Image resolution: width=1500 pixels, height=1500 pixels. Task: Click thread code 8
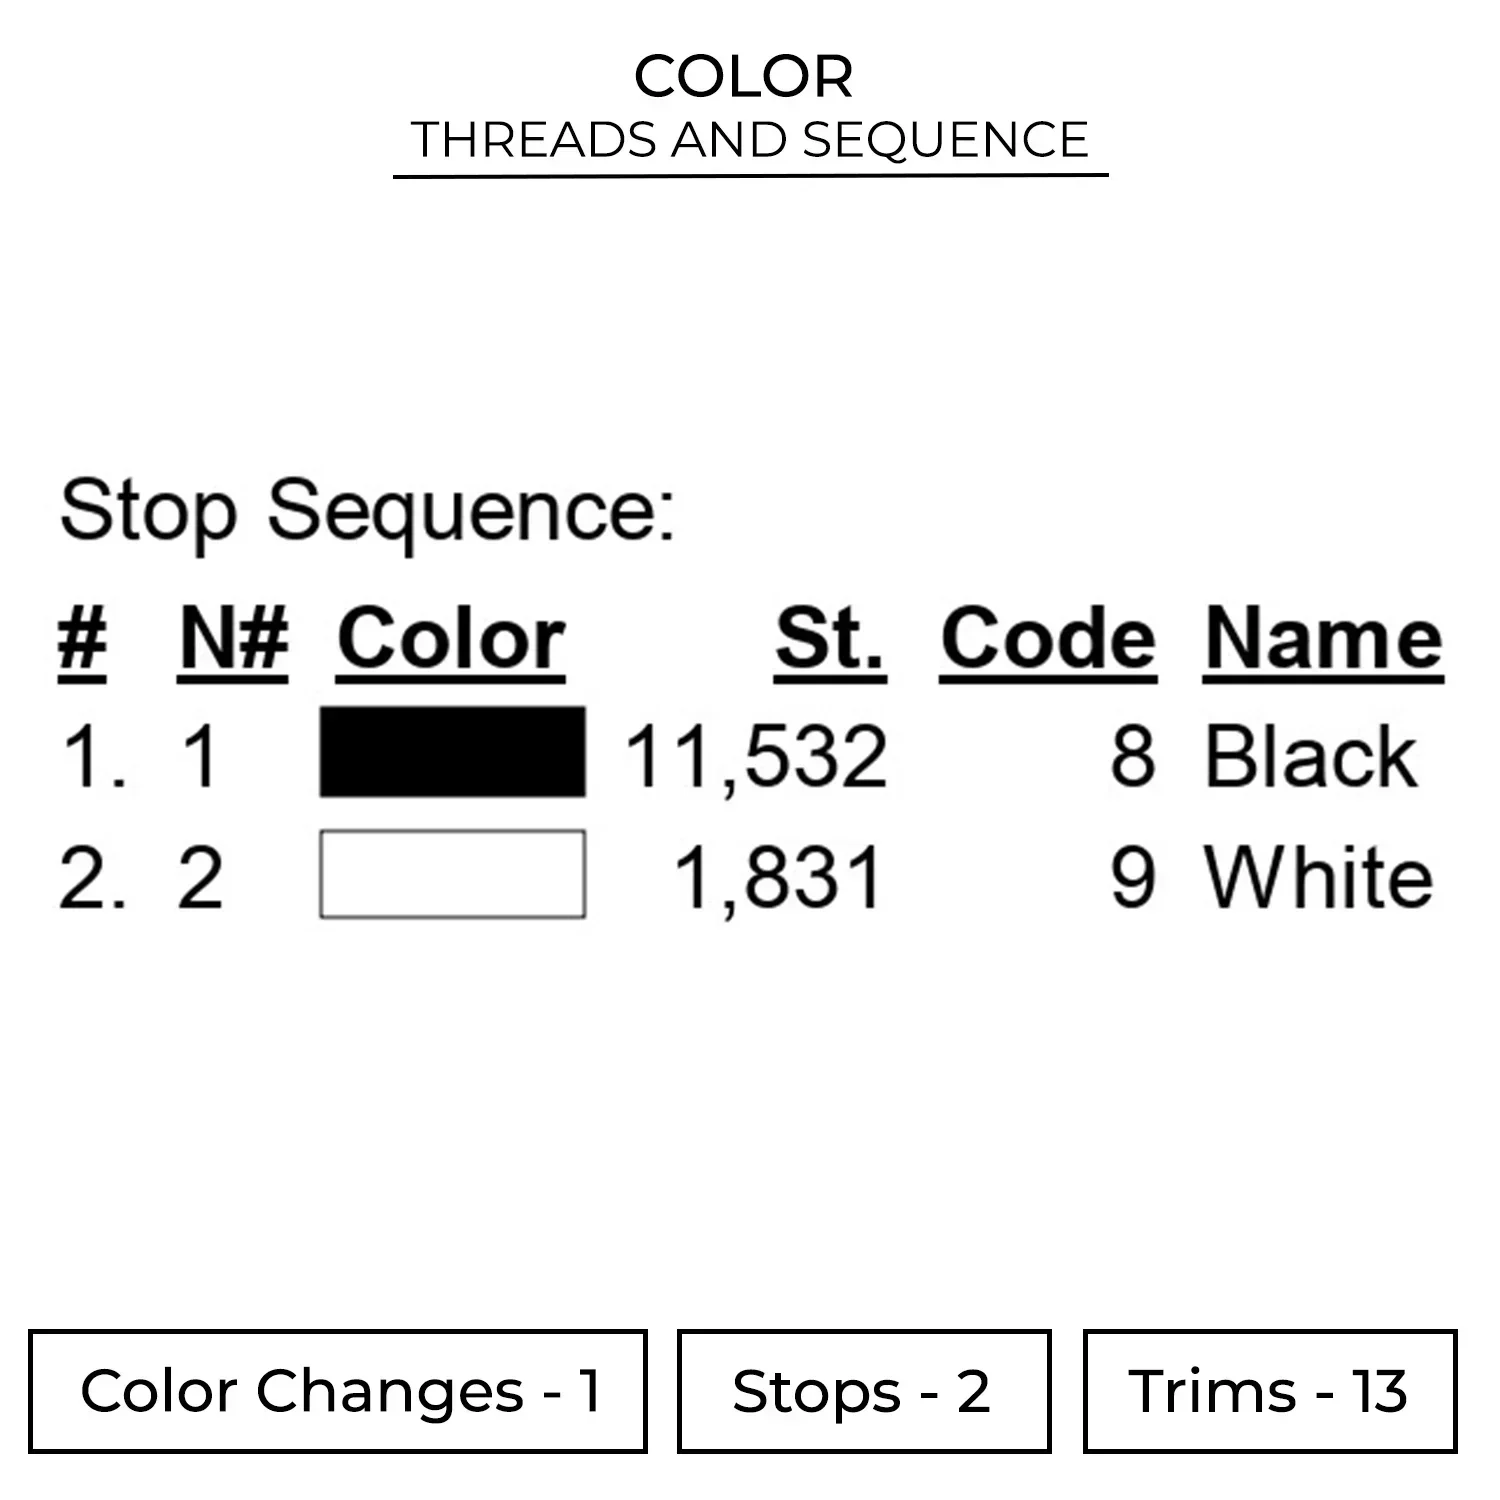[1133, 756]
